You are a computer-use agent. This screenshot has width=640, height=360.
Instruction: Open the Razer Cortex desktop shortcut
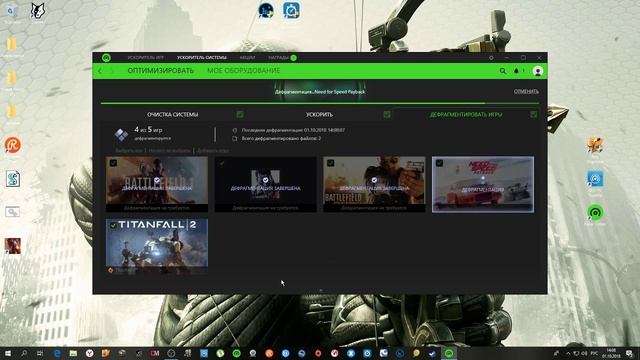tap(596, 212)
